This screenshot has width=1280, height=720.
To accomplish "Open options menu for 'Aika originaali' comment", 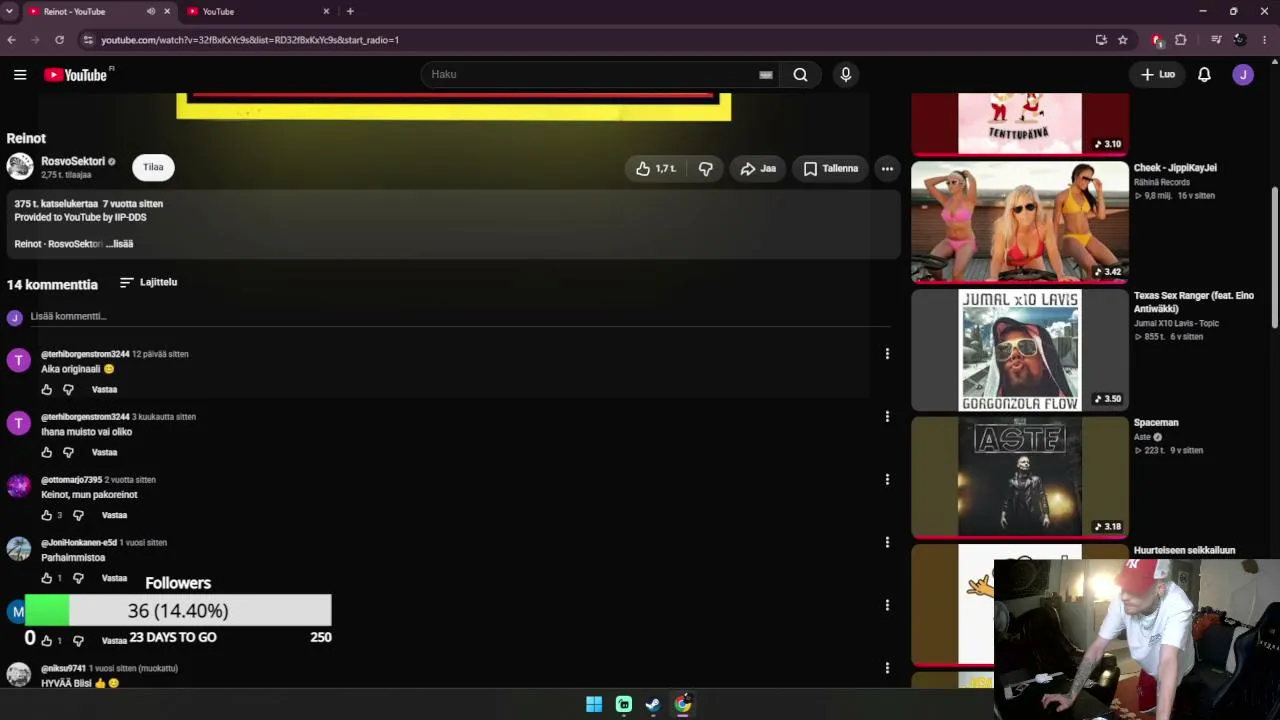I will tap(887, 354).
